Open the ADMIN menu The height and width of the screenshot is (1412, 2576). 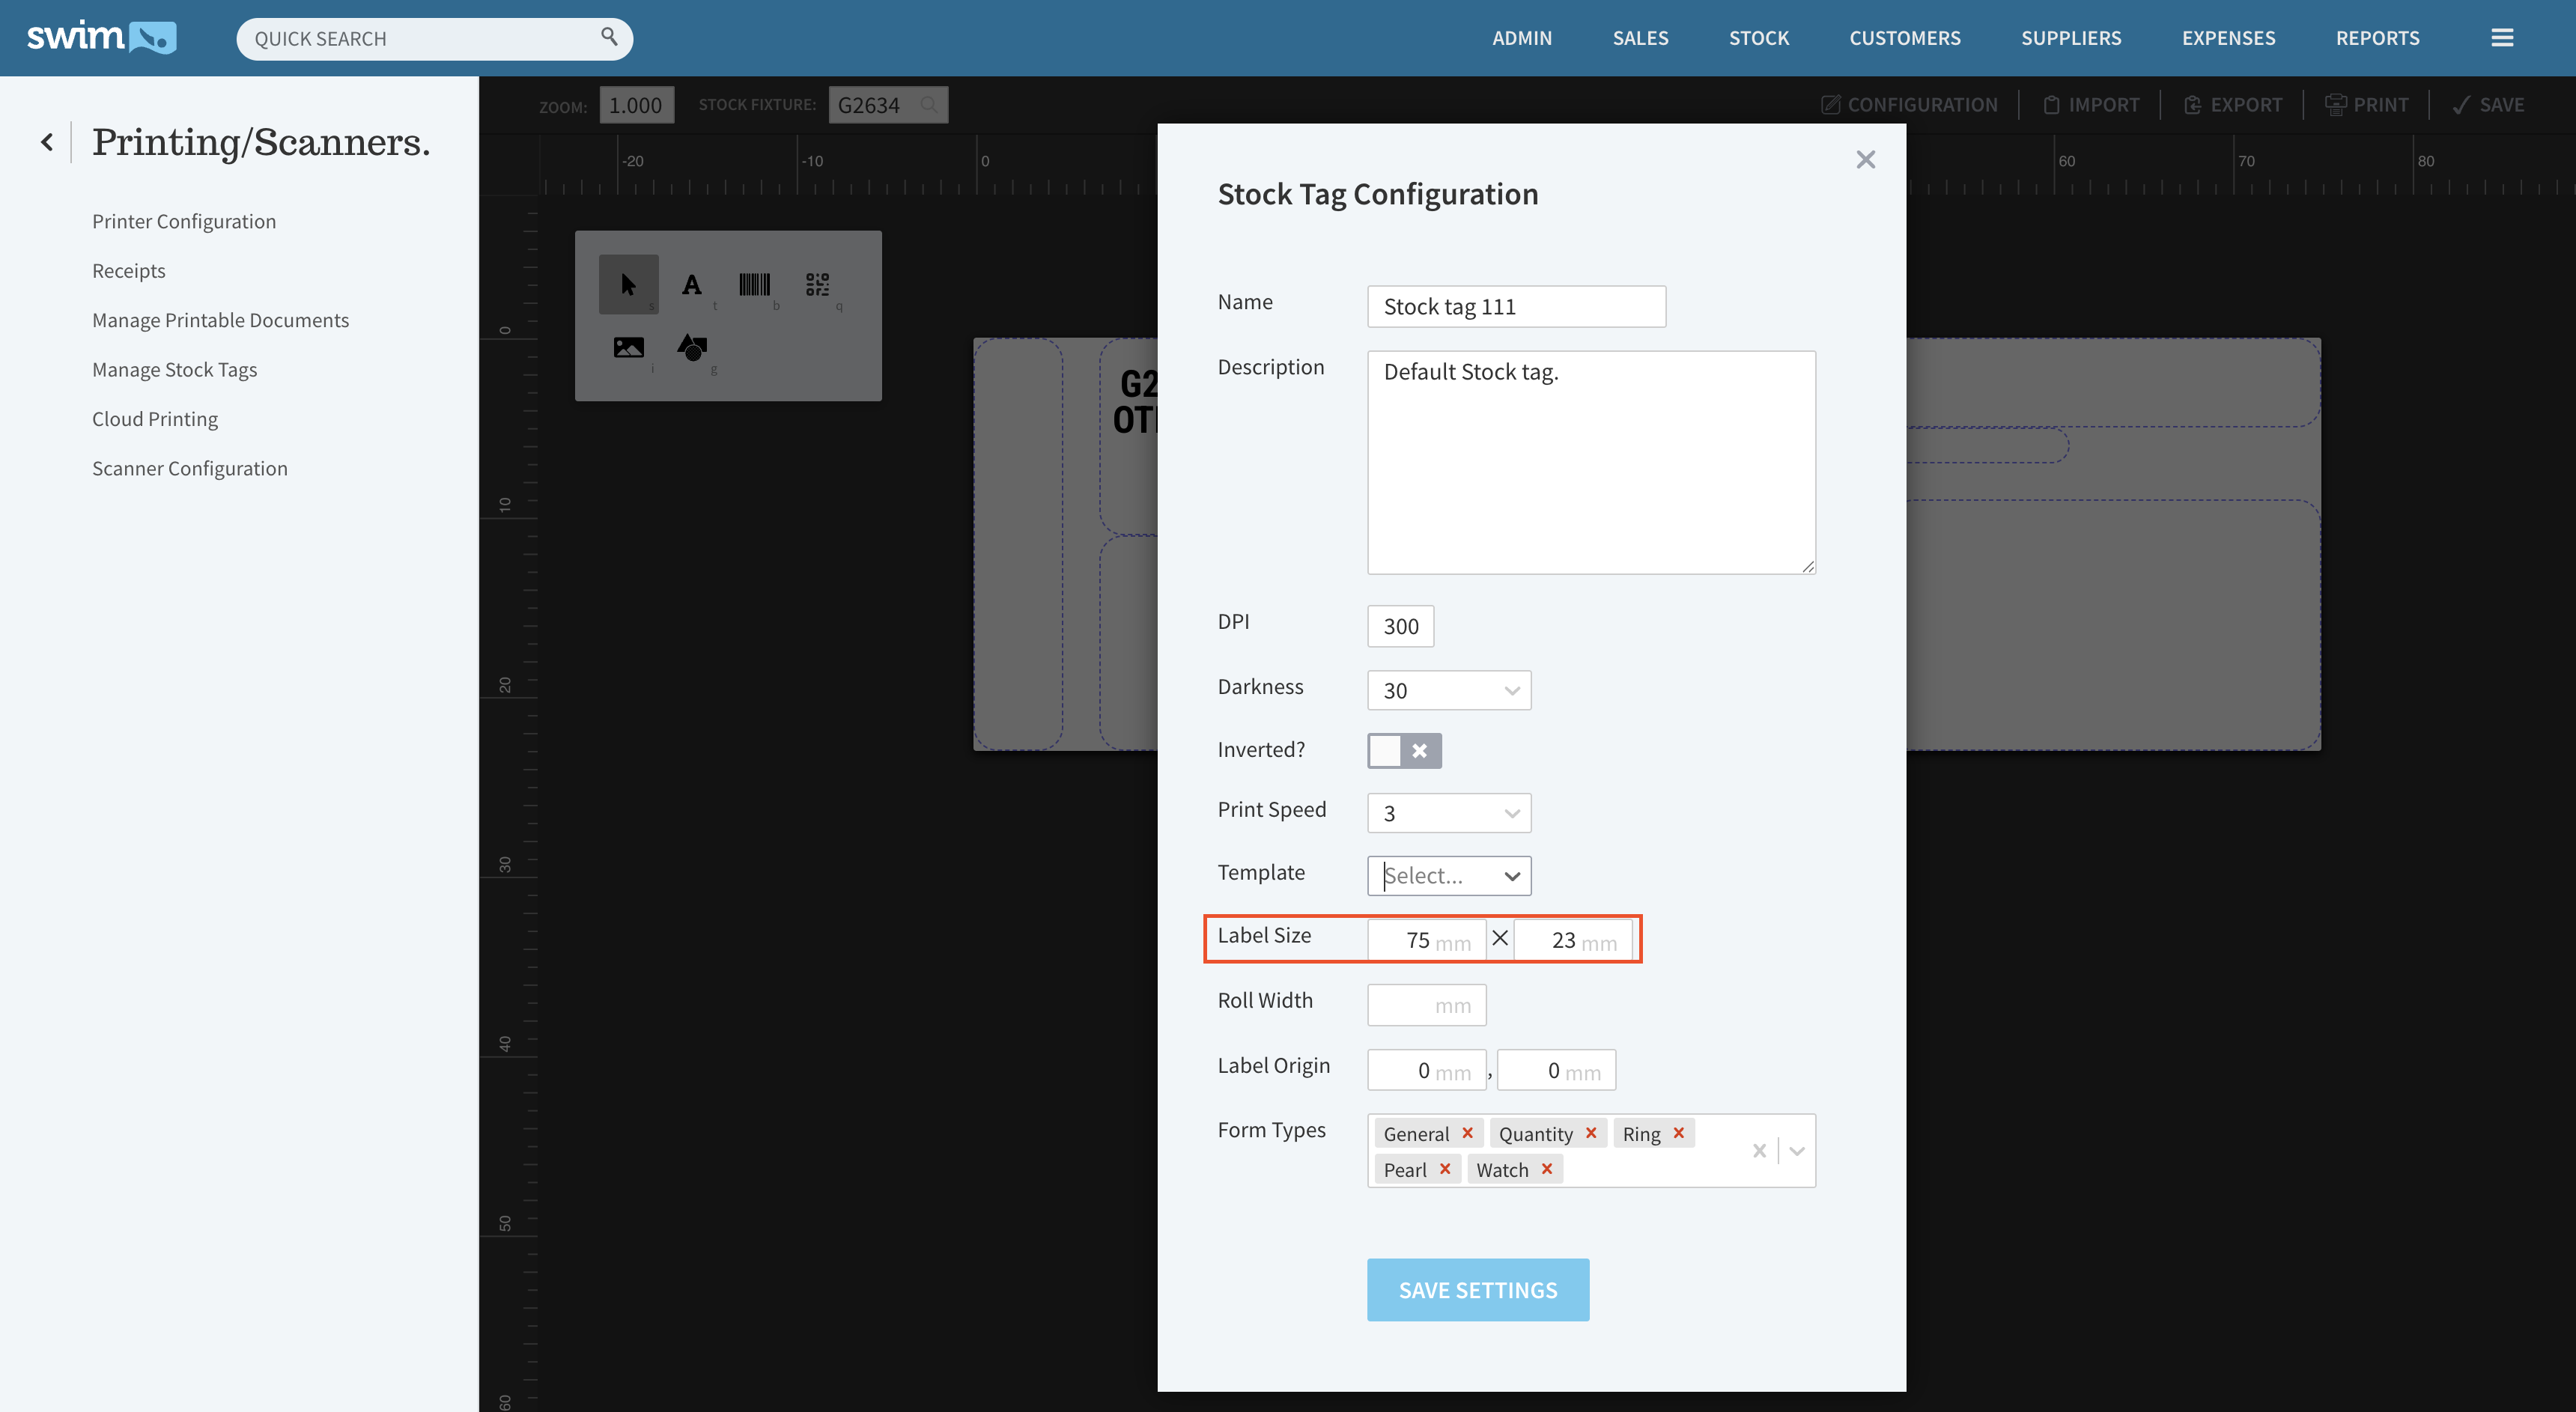pyautogui.click(x=1522, y=38)
